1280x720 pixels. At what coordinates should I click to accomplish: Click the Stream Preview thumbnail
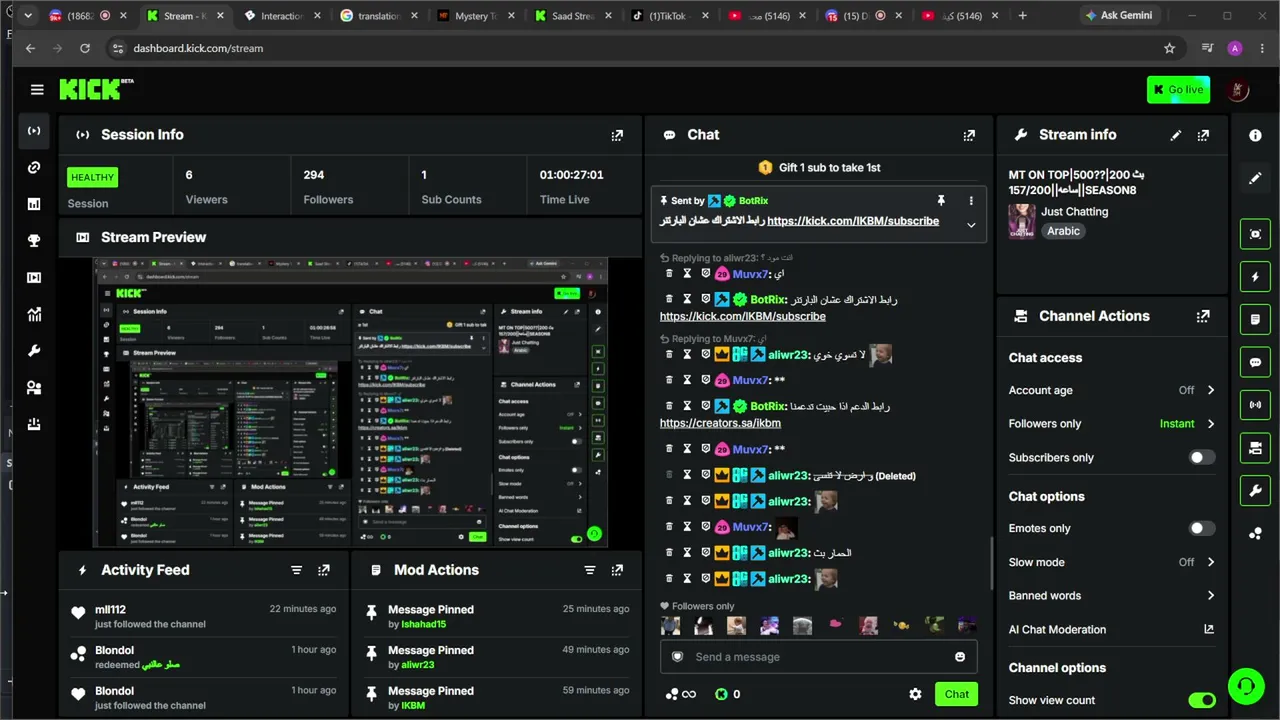(350, 403)
